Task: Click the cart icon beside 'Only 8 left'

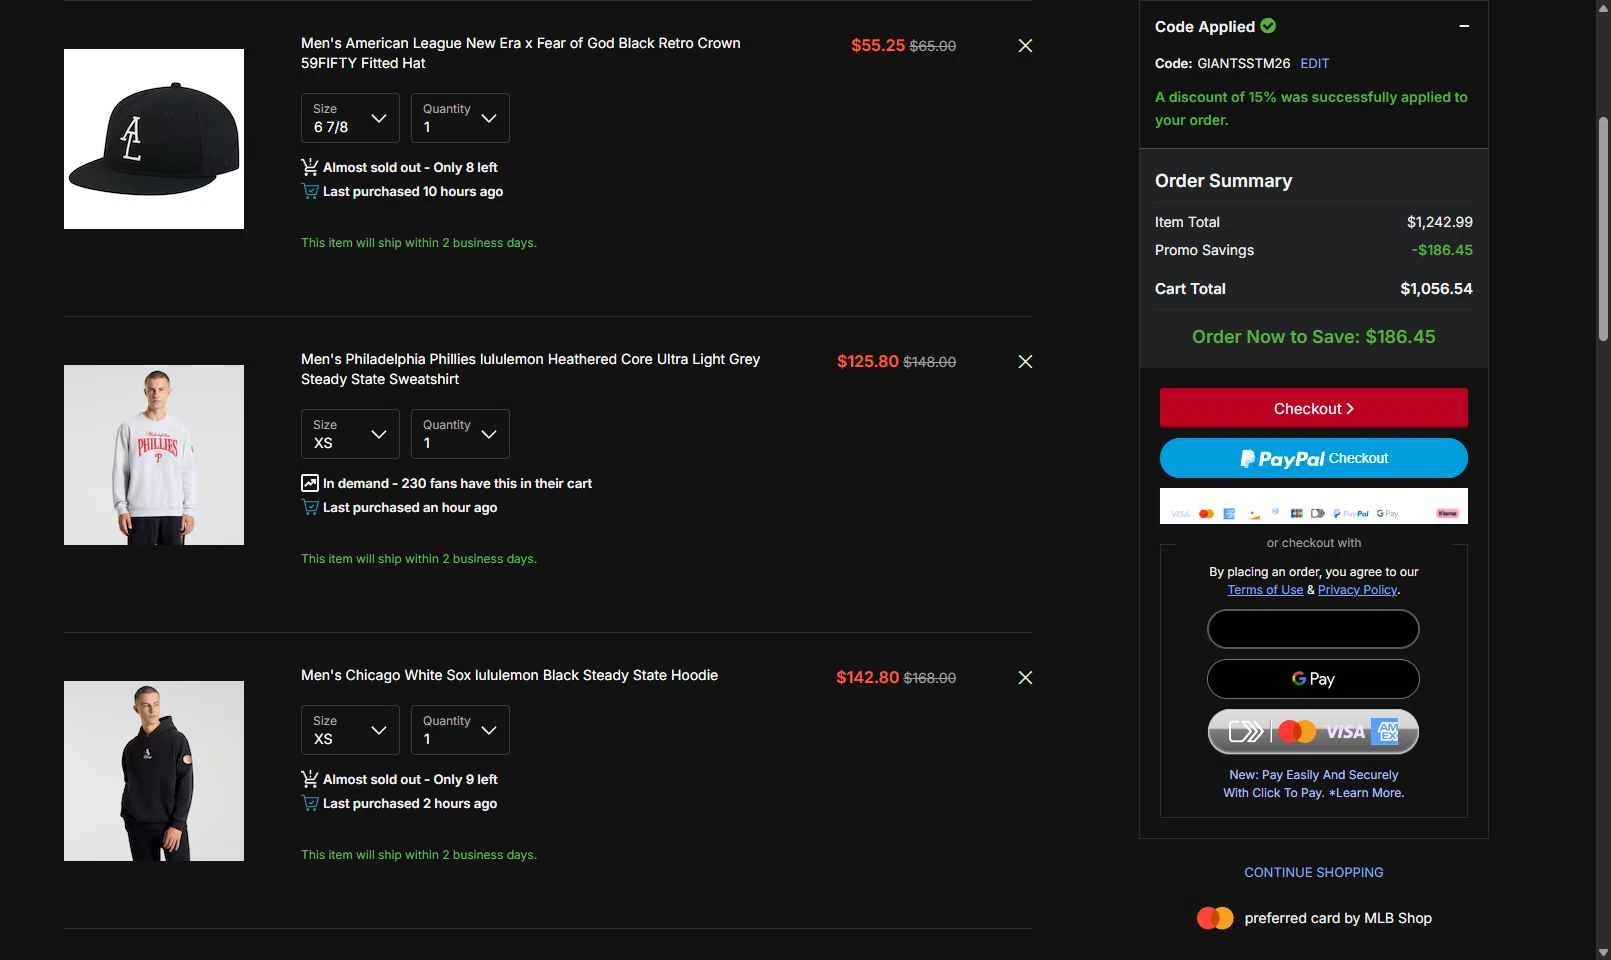Action: point(310,167)
